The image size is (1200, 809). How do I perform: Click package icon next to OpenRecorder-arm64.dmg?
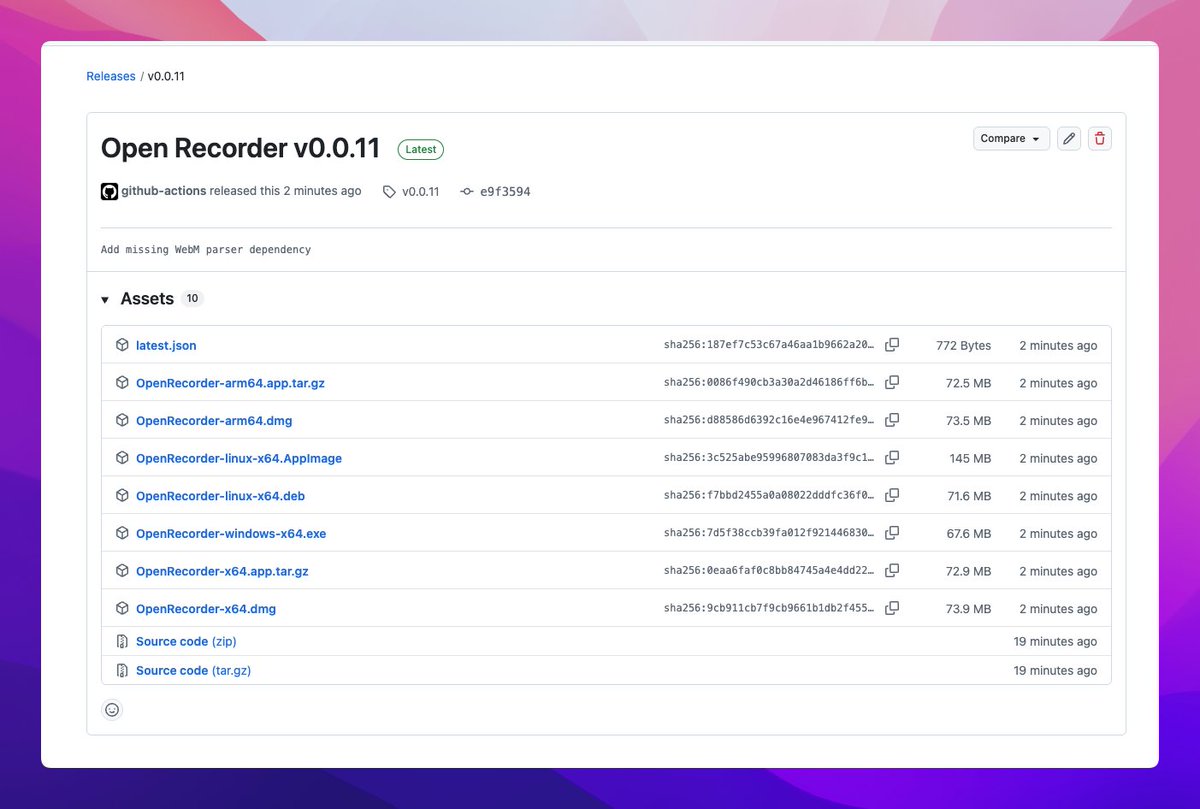pyautogui.click(x=122, y=420)
